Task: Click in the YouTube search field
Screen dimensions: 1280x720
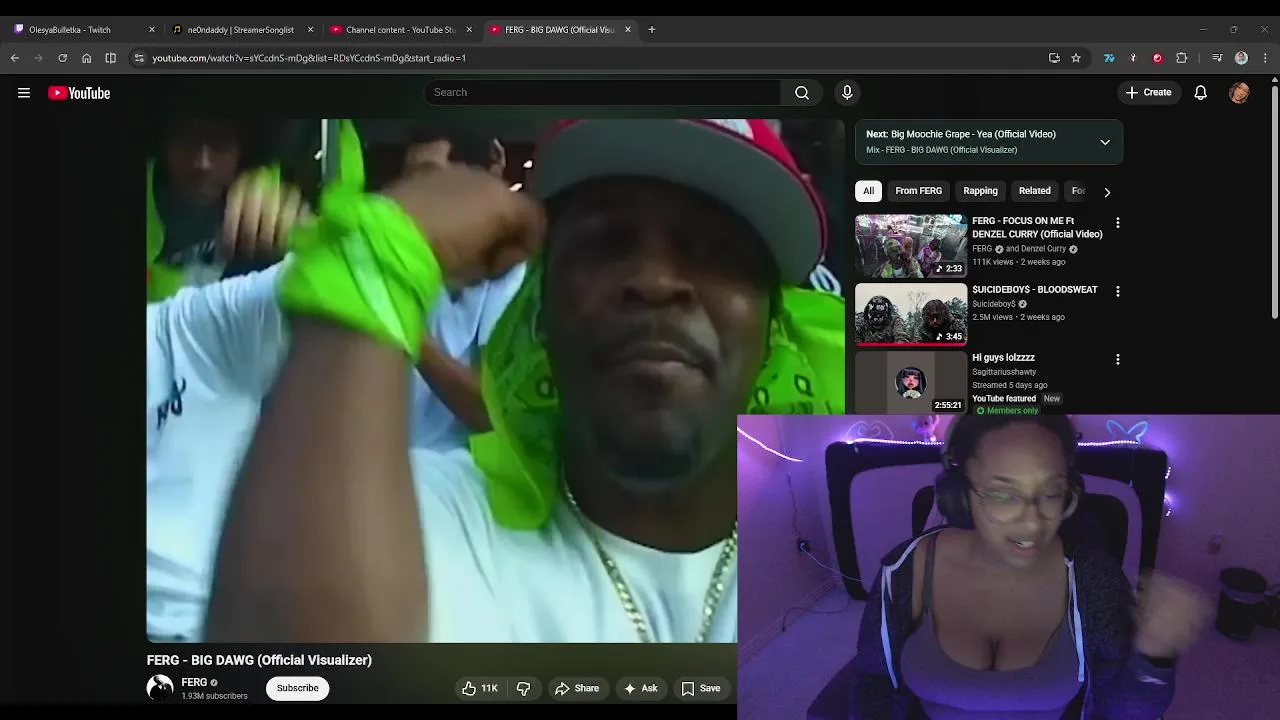Action: 602,93
